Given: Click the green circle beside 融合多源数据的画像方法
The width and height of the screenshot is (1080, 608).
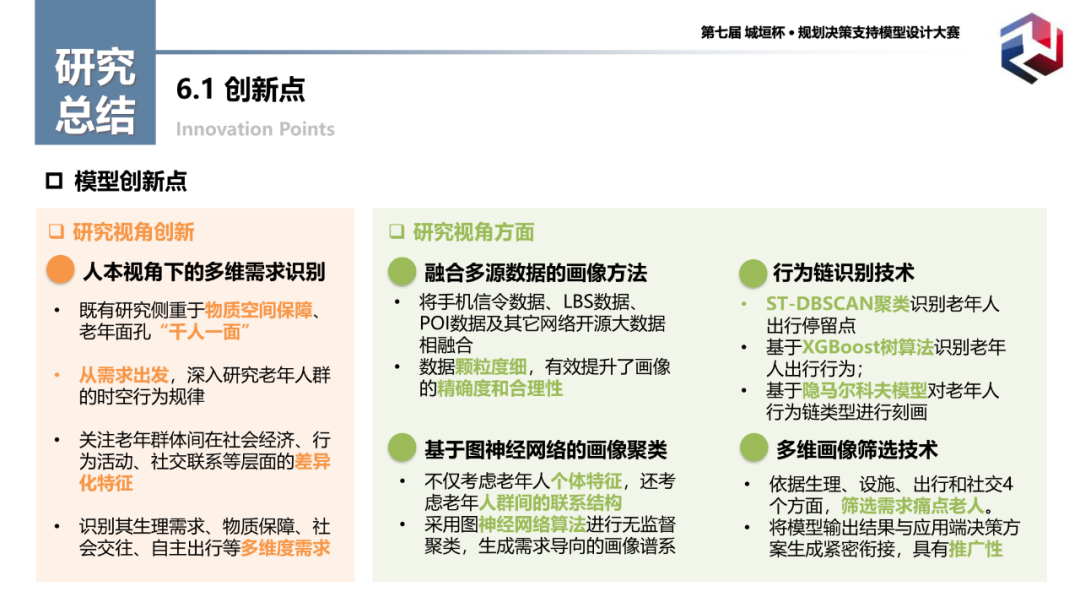Looking at the screenshot, I should [x=402, y=271].
